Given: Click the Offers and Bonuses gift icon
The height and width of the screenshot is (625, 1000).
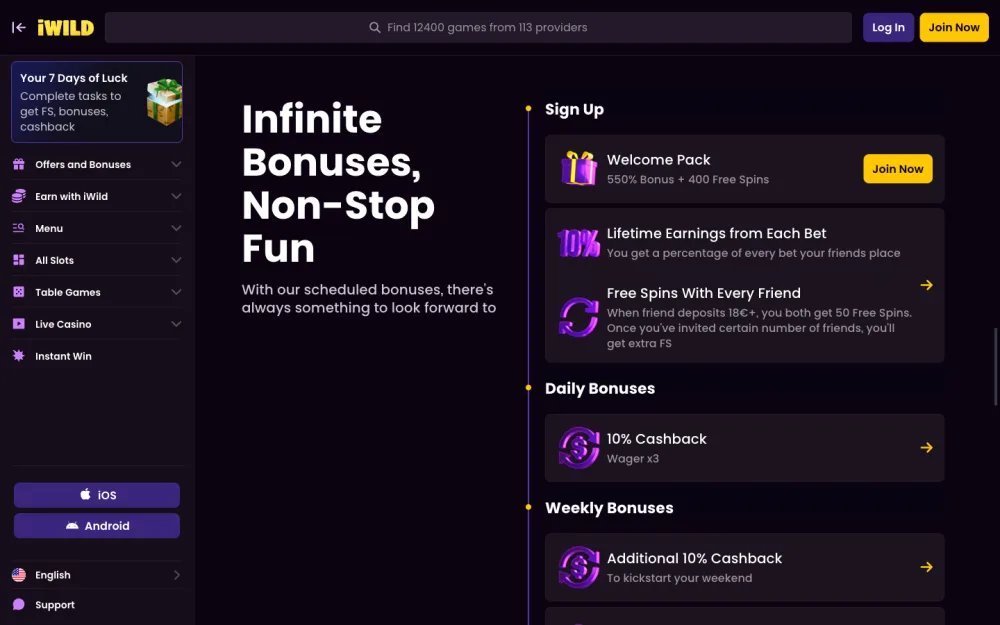Looking at the screenshot, I should pos(18,165).
